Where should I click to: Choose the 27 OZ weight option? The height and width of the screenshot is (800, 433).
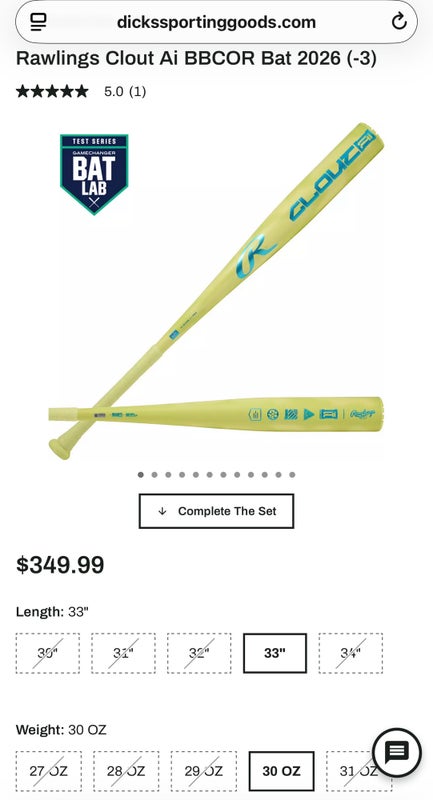pos(48,771)
